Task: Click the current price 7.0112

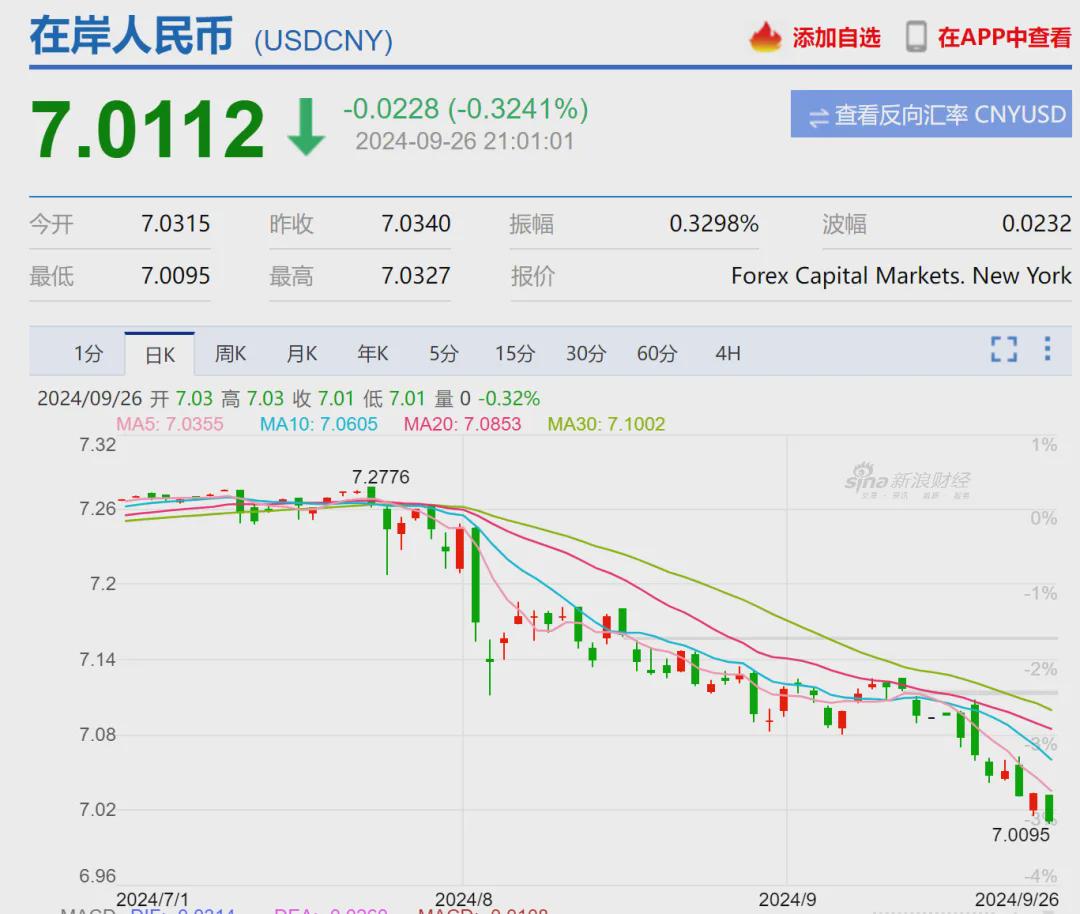Action: [x=147, y=129]
